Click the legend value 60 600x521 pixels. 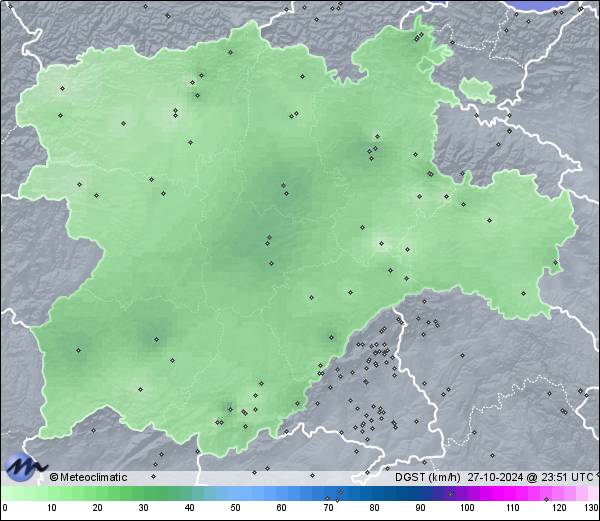click(282, 508)
